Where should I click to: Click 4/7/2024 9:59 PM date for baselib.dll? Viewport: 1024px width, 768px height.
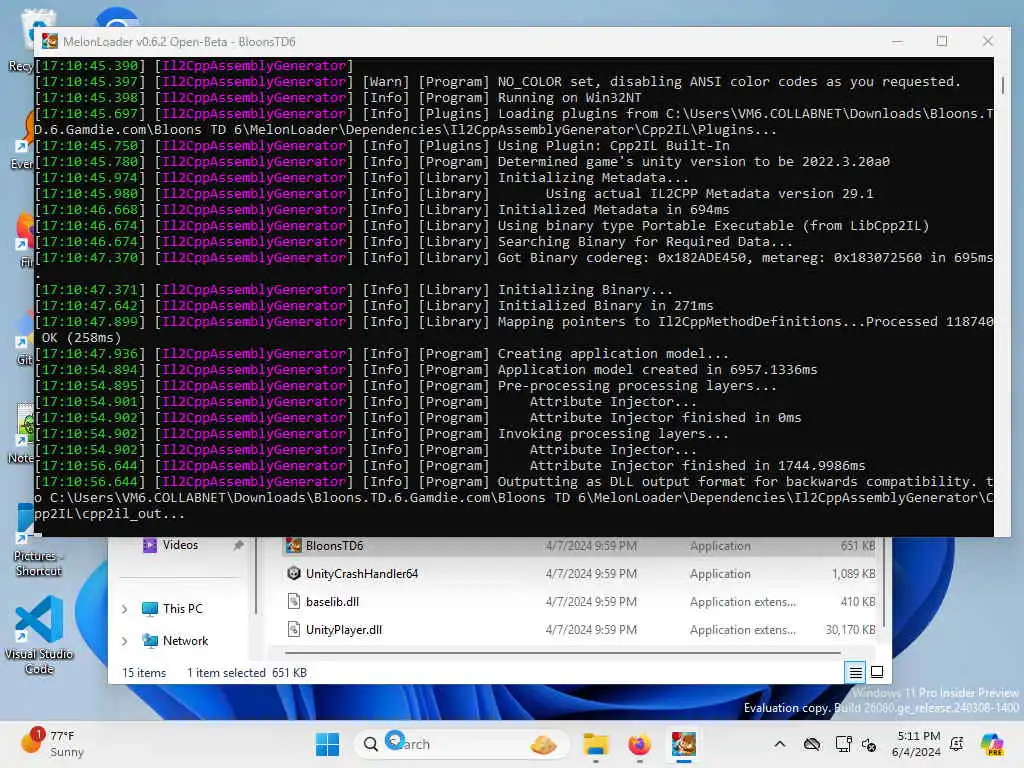[x=591, y=601]
